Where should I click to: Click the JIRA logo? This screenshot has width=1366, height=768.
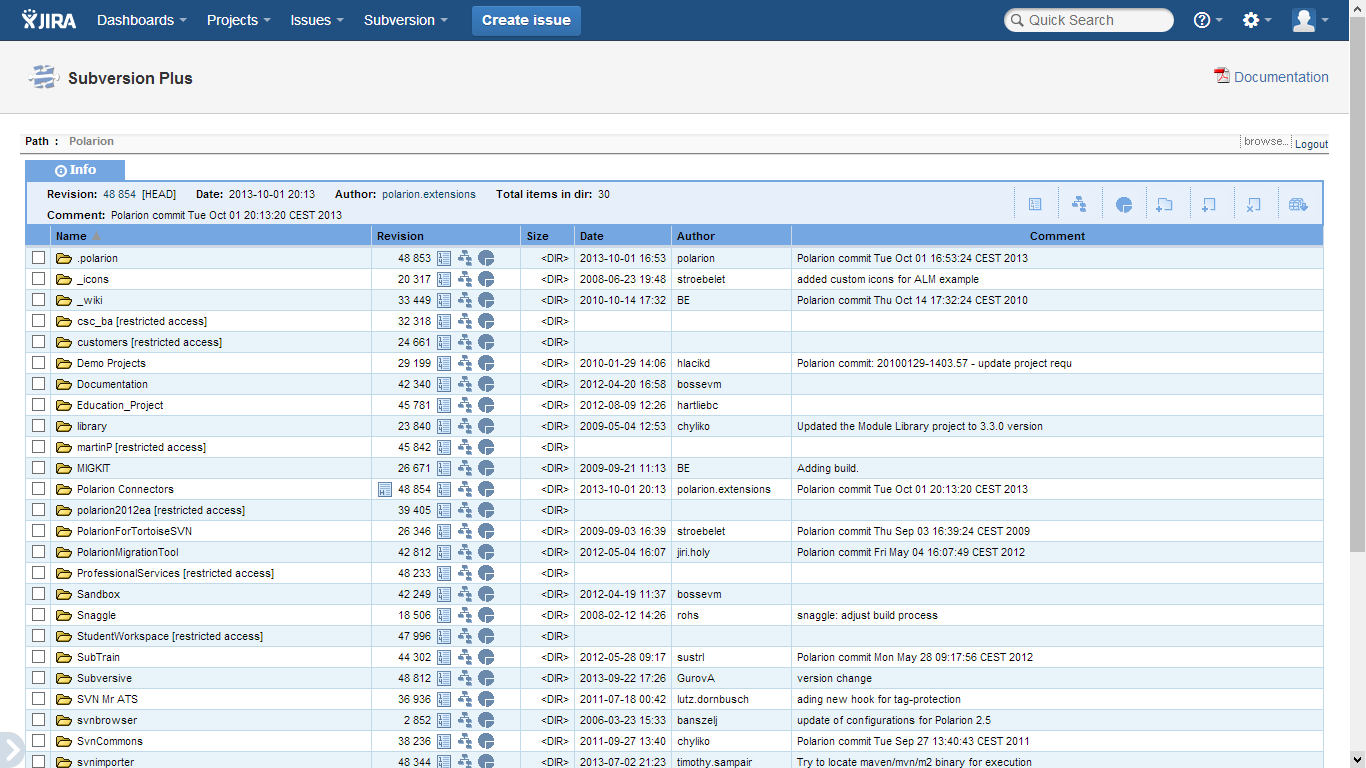tap(48, 20)
